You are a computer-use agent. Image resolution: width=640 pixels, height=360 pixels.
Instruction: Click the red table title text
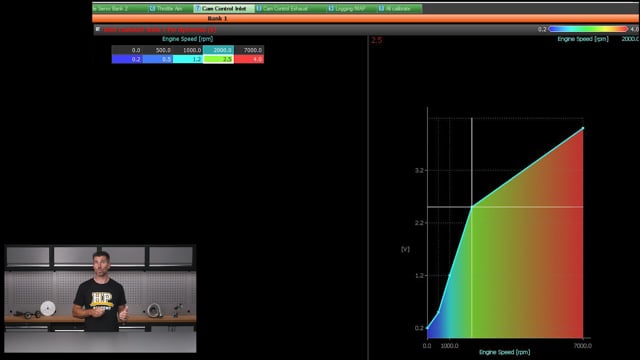pos(160,30)
